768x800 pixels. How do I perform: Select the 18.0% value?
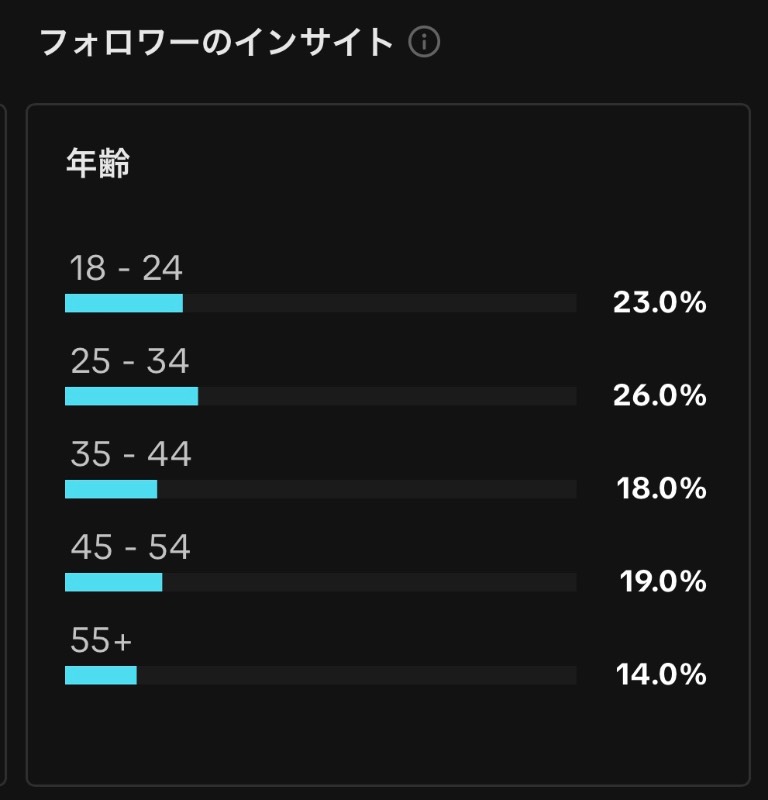(x=661, y=488)
